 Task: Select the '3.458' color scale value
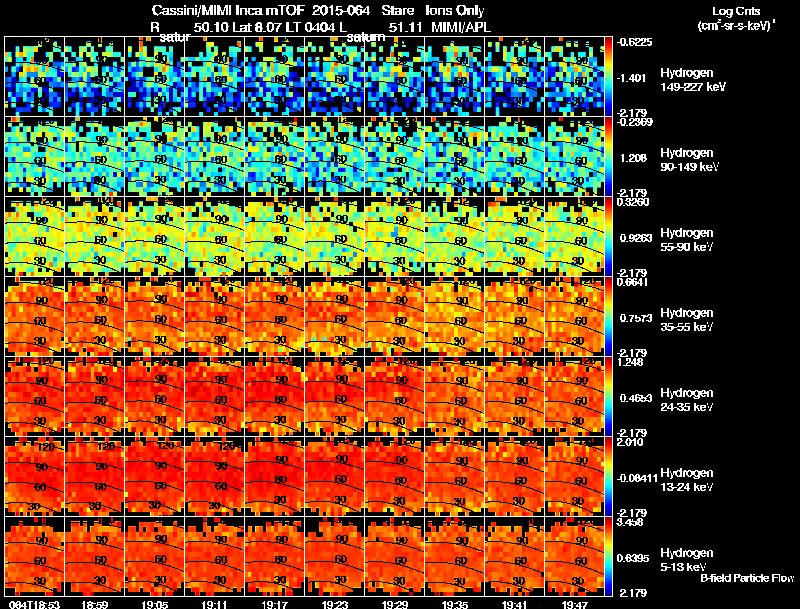[630, 522]
